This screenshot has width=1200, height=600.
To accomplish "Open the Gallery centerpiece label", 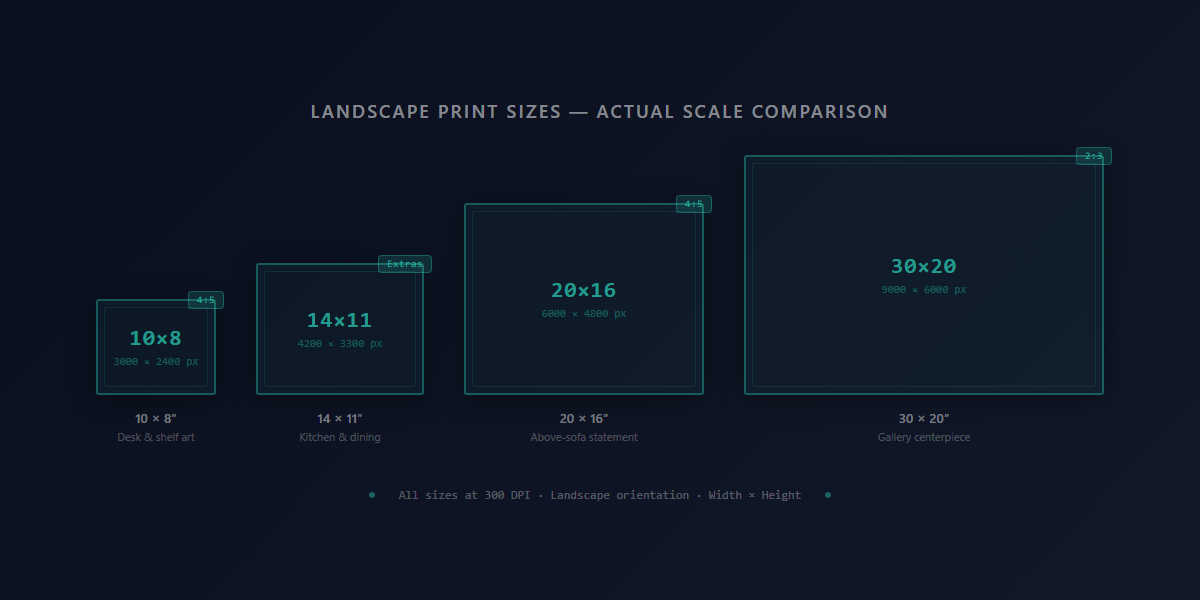I will [x=922, y=436].
